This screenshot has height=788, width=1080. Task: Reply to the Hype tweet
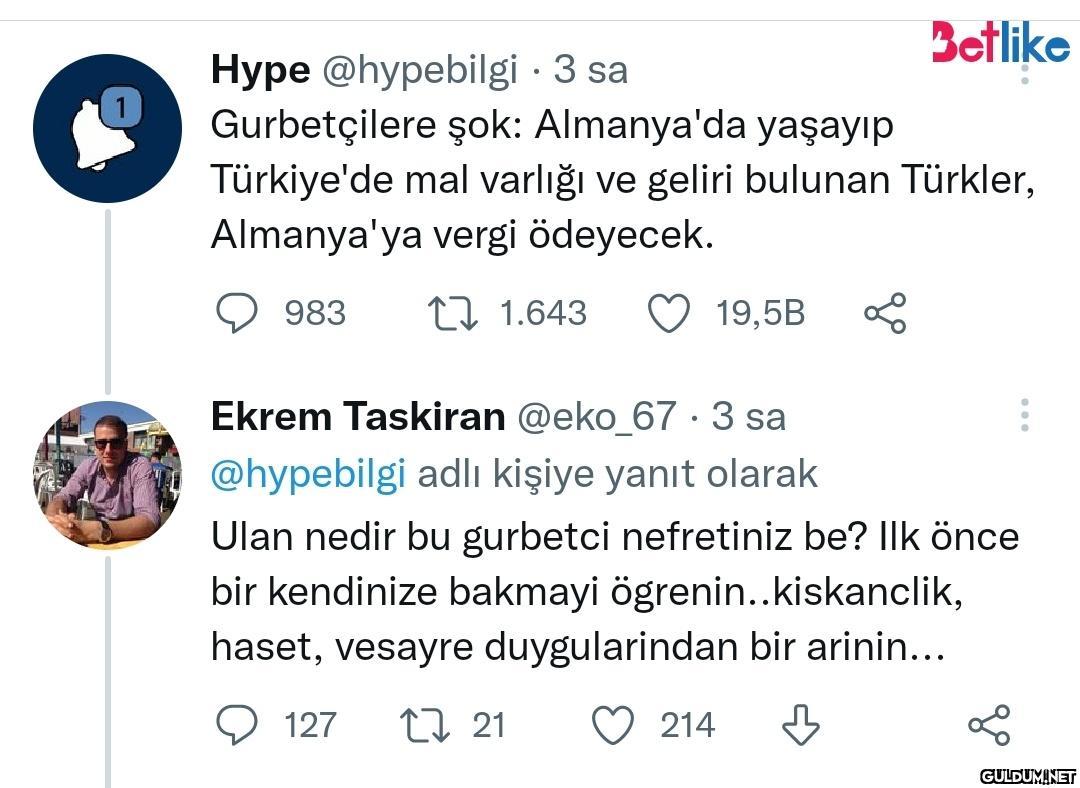point(238,313)
